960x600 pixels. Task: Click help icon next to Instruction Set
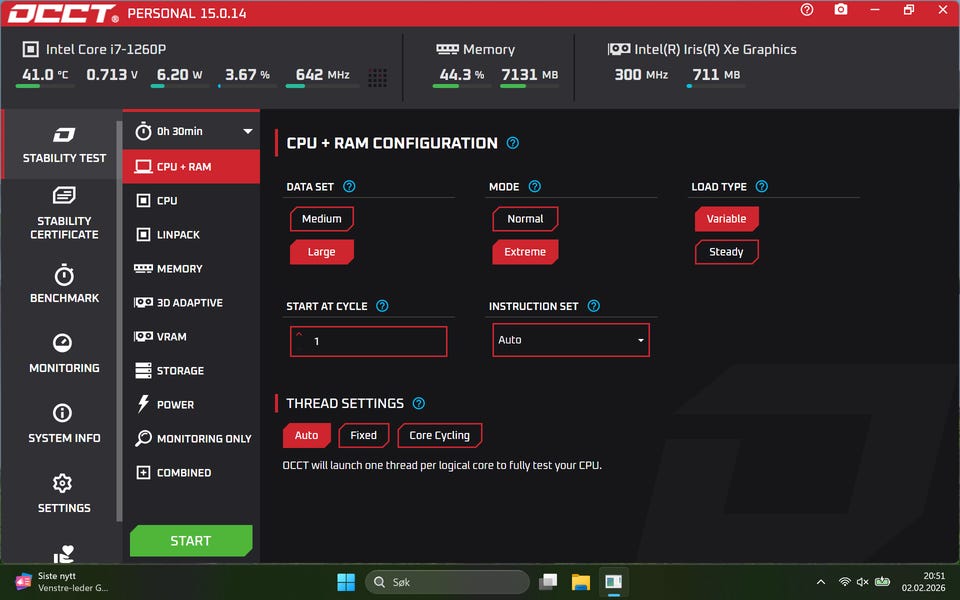pyautogui.click(x=594, y=306)
